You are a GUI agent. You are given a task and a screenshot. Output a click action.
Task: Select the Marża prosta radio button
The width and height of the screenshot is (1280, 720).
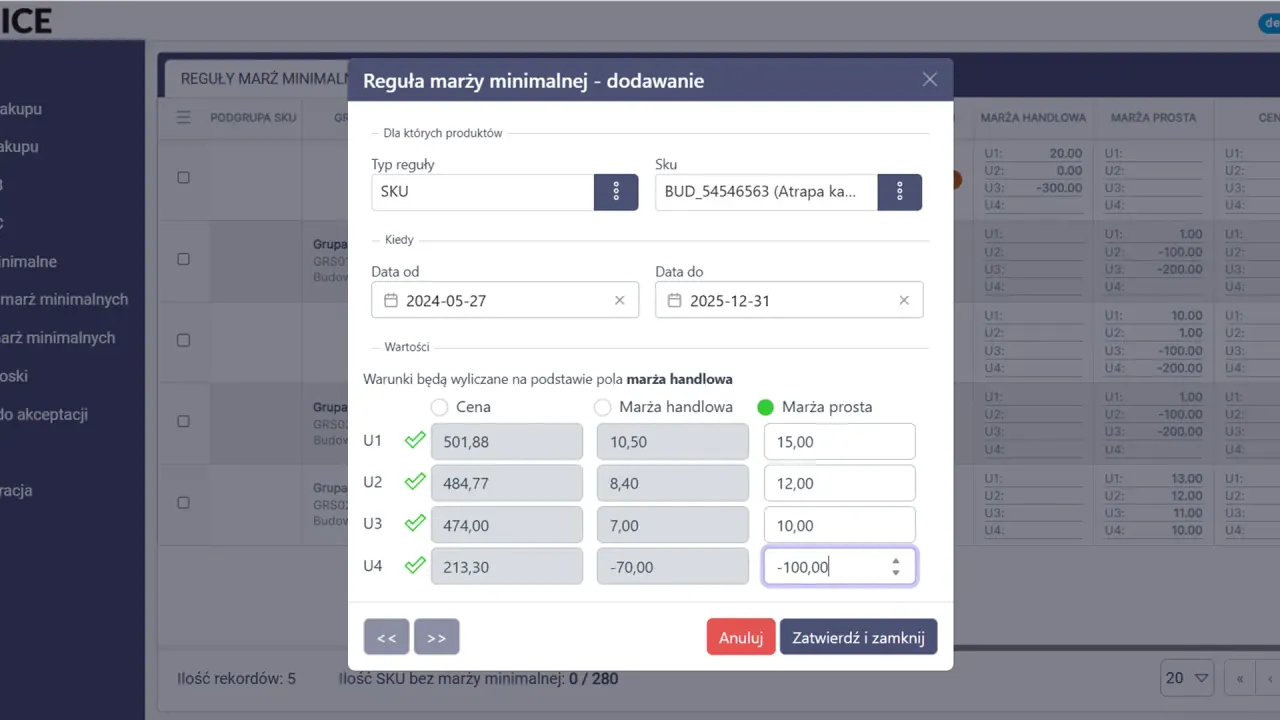coord(766,407)
